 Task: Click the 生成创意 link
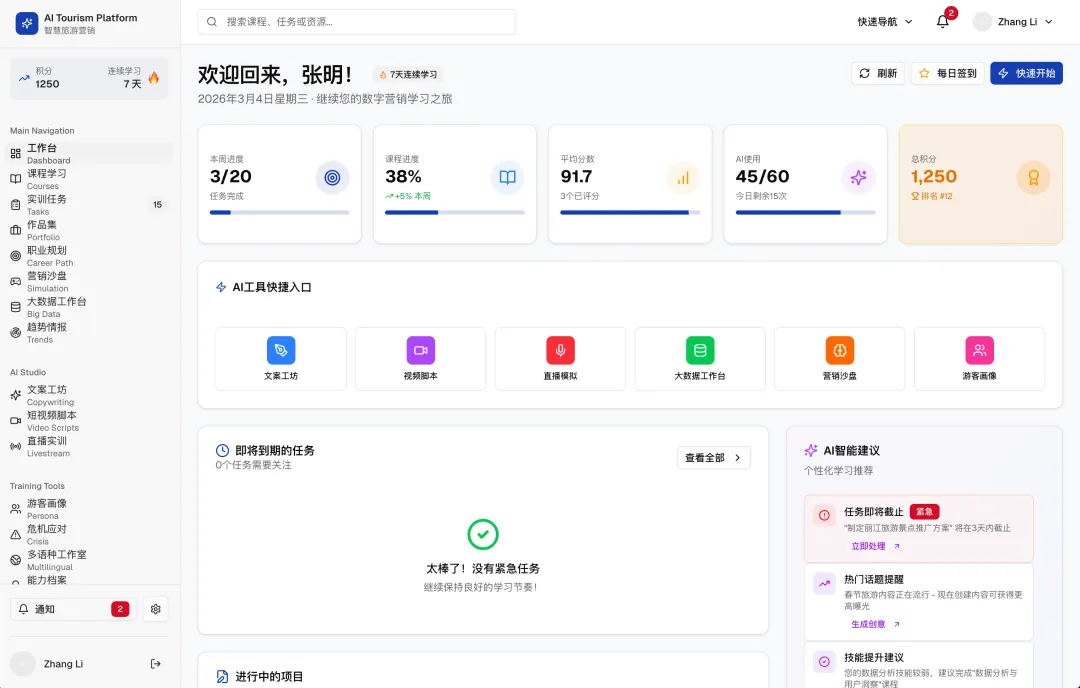[875, 624]
